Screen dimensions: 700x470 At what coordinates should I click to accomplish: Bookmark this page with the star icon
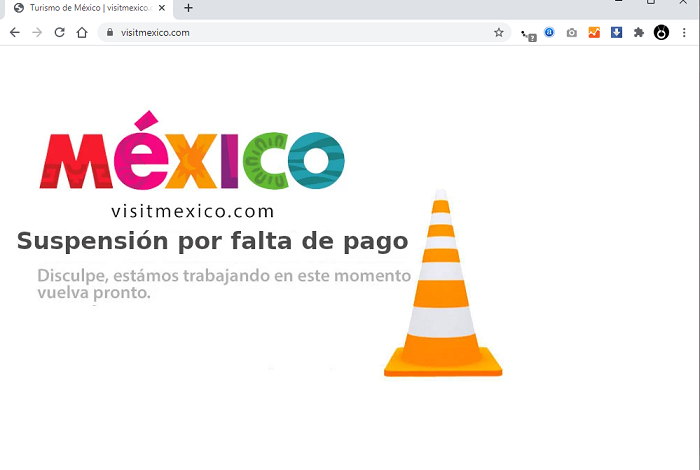[x=499, y=32]
